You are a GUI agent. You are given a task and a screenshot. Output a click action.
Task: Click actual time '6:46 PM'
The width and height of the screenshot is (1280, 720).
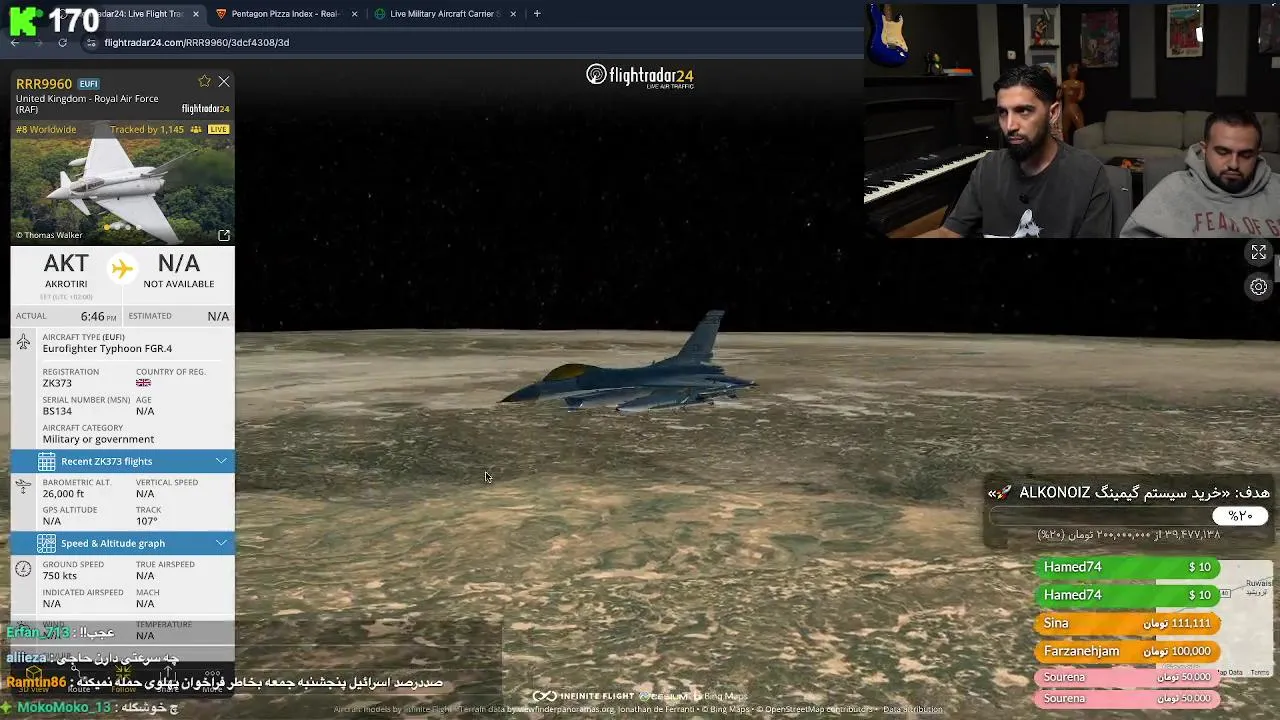pyautogui.click(x=98, y=316)
